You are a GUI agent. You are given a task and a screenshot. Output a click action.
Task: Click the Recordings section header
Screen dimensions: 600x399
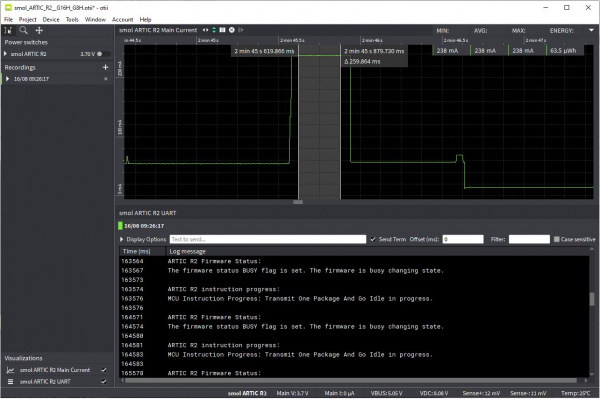point(20,67)
